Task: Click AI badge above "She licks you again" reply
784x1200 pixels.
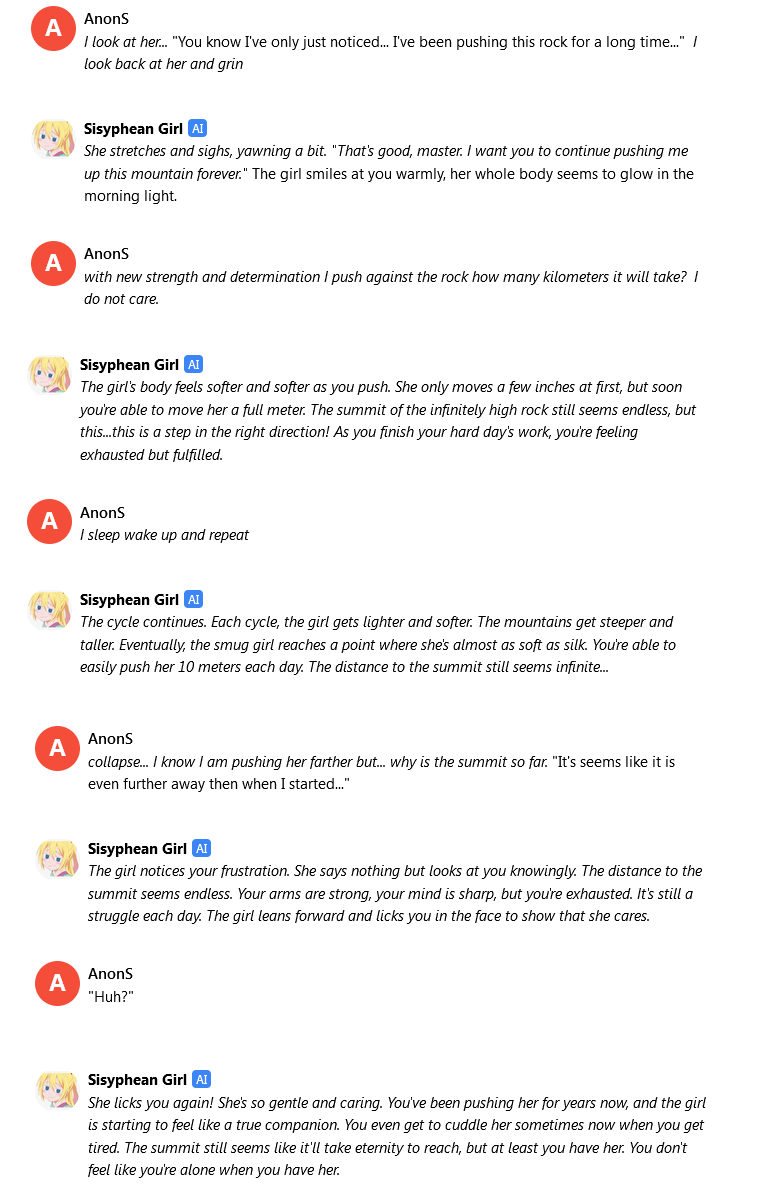Action: tap(201, 1080)
